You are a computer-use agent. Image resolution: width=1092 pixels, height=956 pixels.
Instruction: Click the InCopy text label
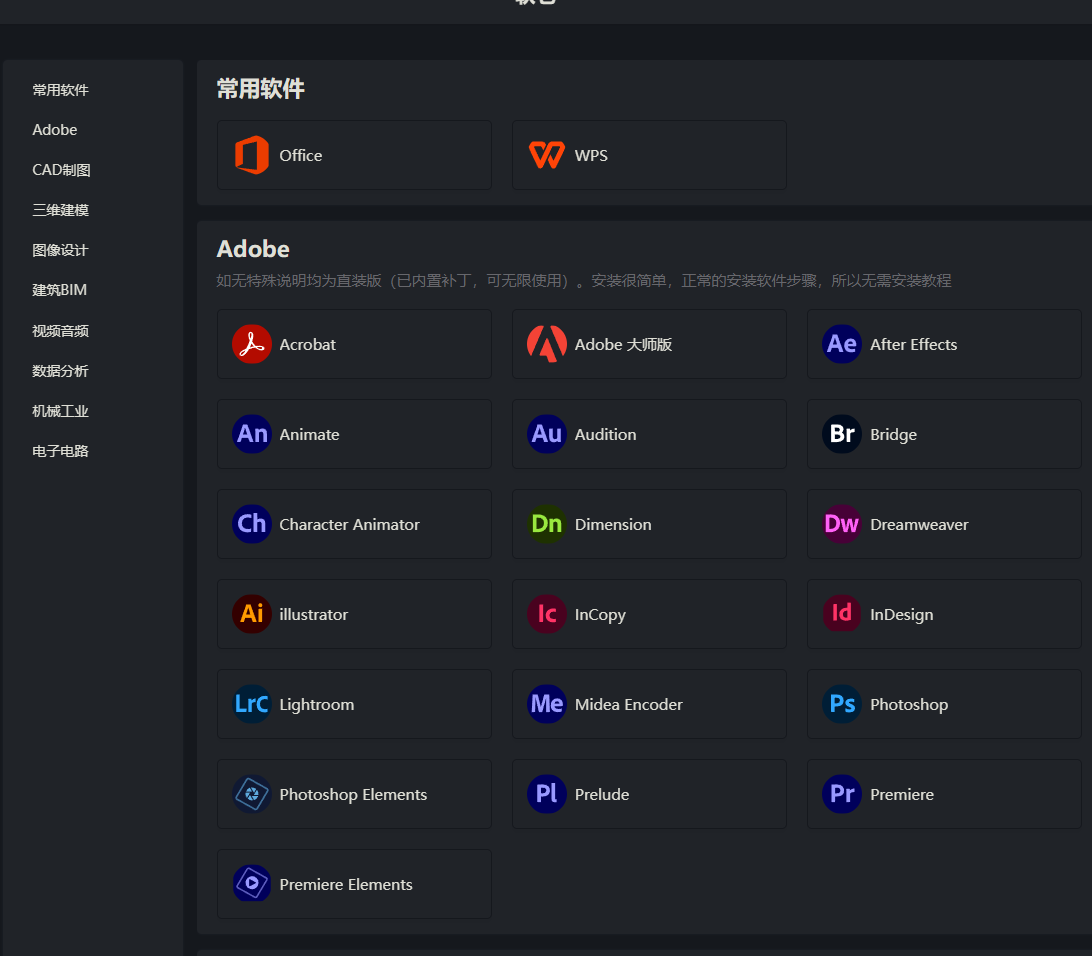(600, 615)
